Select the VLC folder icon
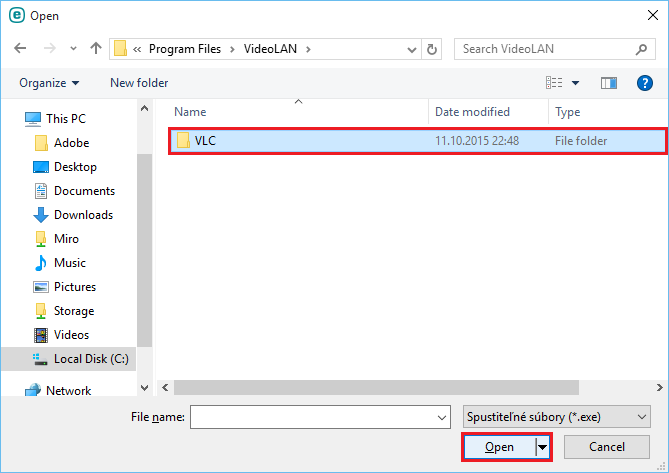Image resolution: width=669 pixels, height=473 pixels. (183, 141)
